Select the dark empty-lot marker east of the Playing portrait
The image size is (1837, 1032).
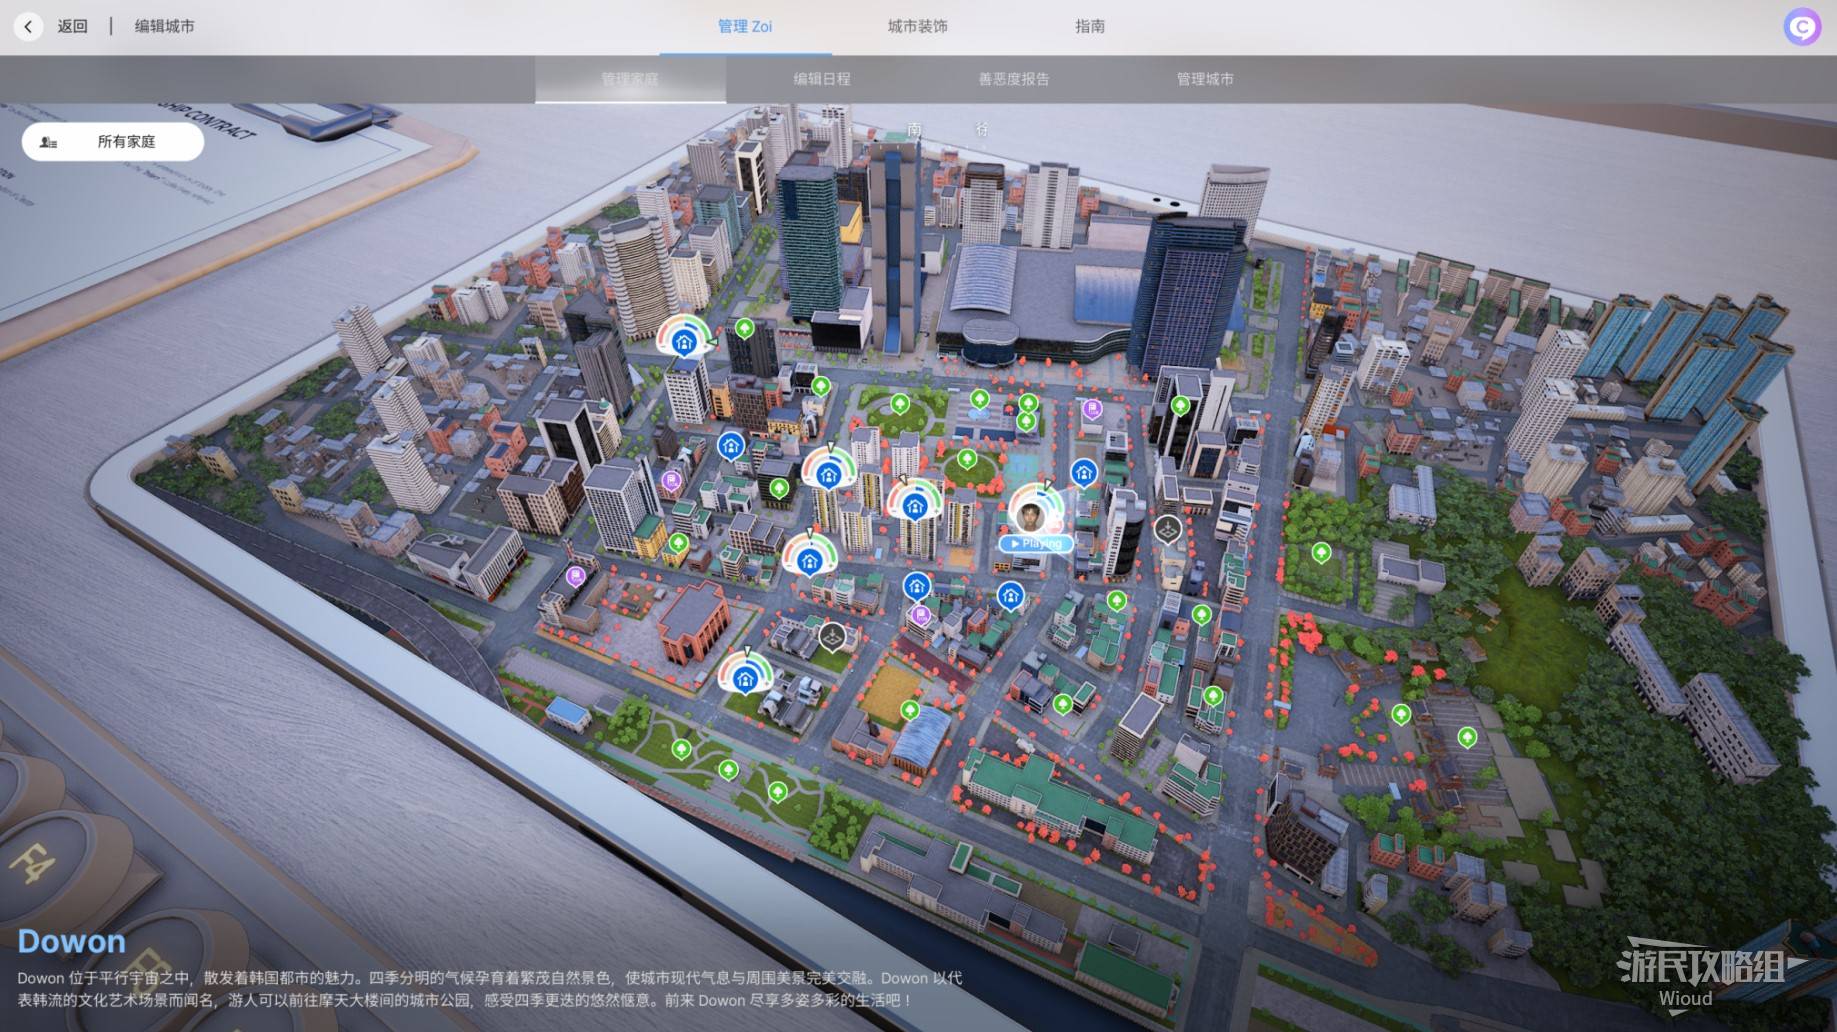pos(1168,529)
